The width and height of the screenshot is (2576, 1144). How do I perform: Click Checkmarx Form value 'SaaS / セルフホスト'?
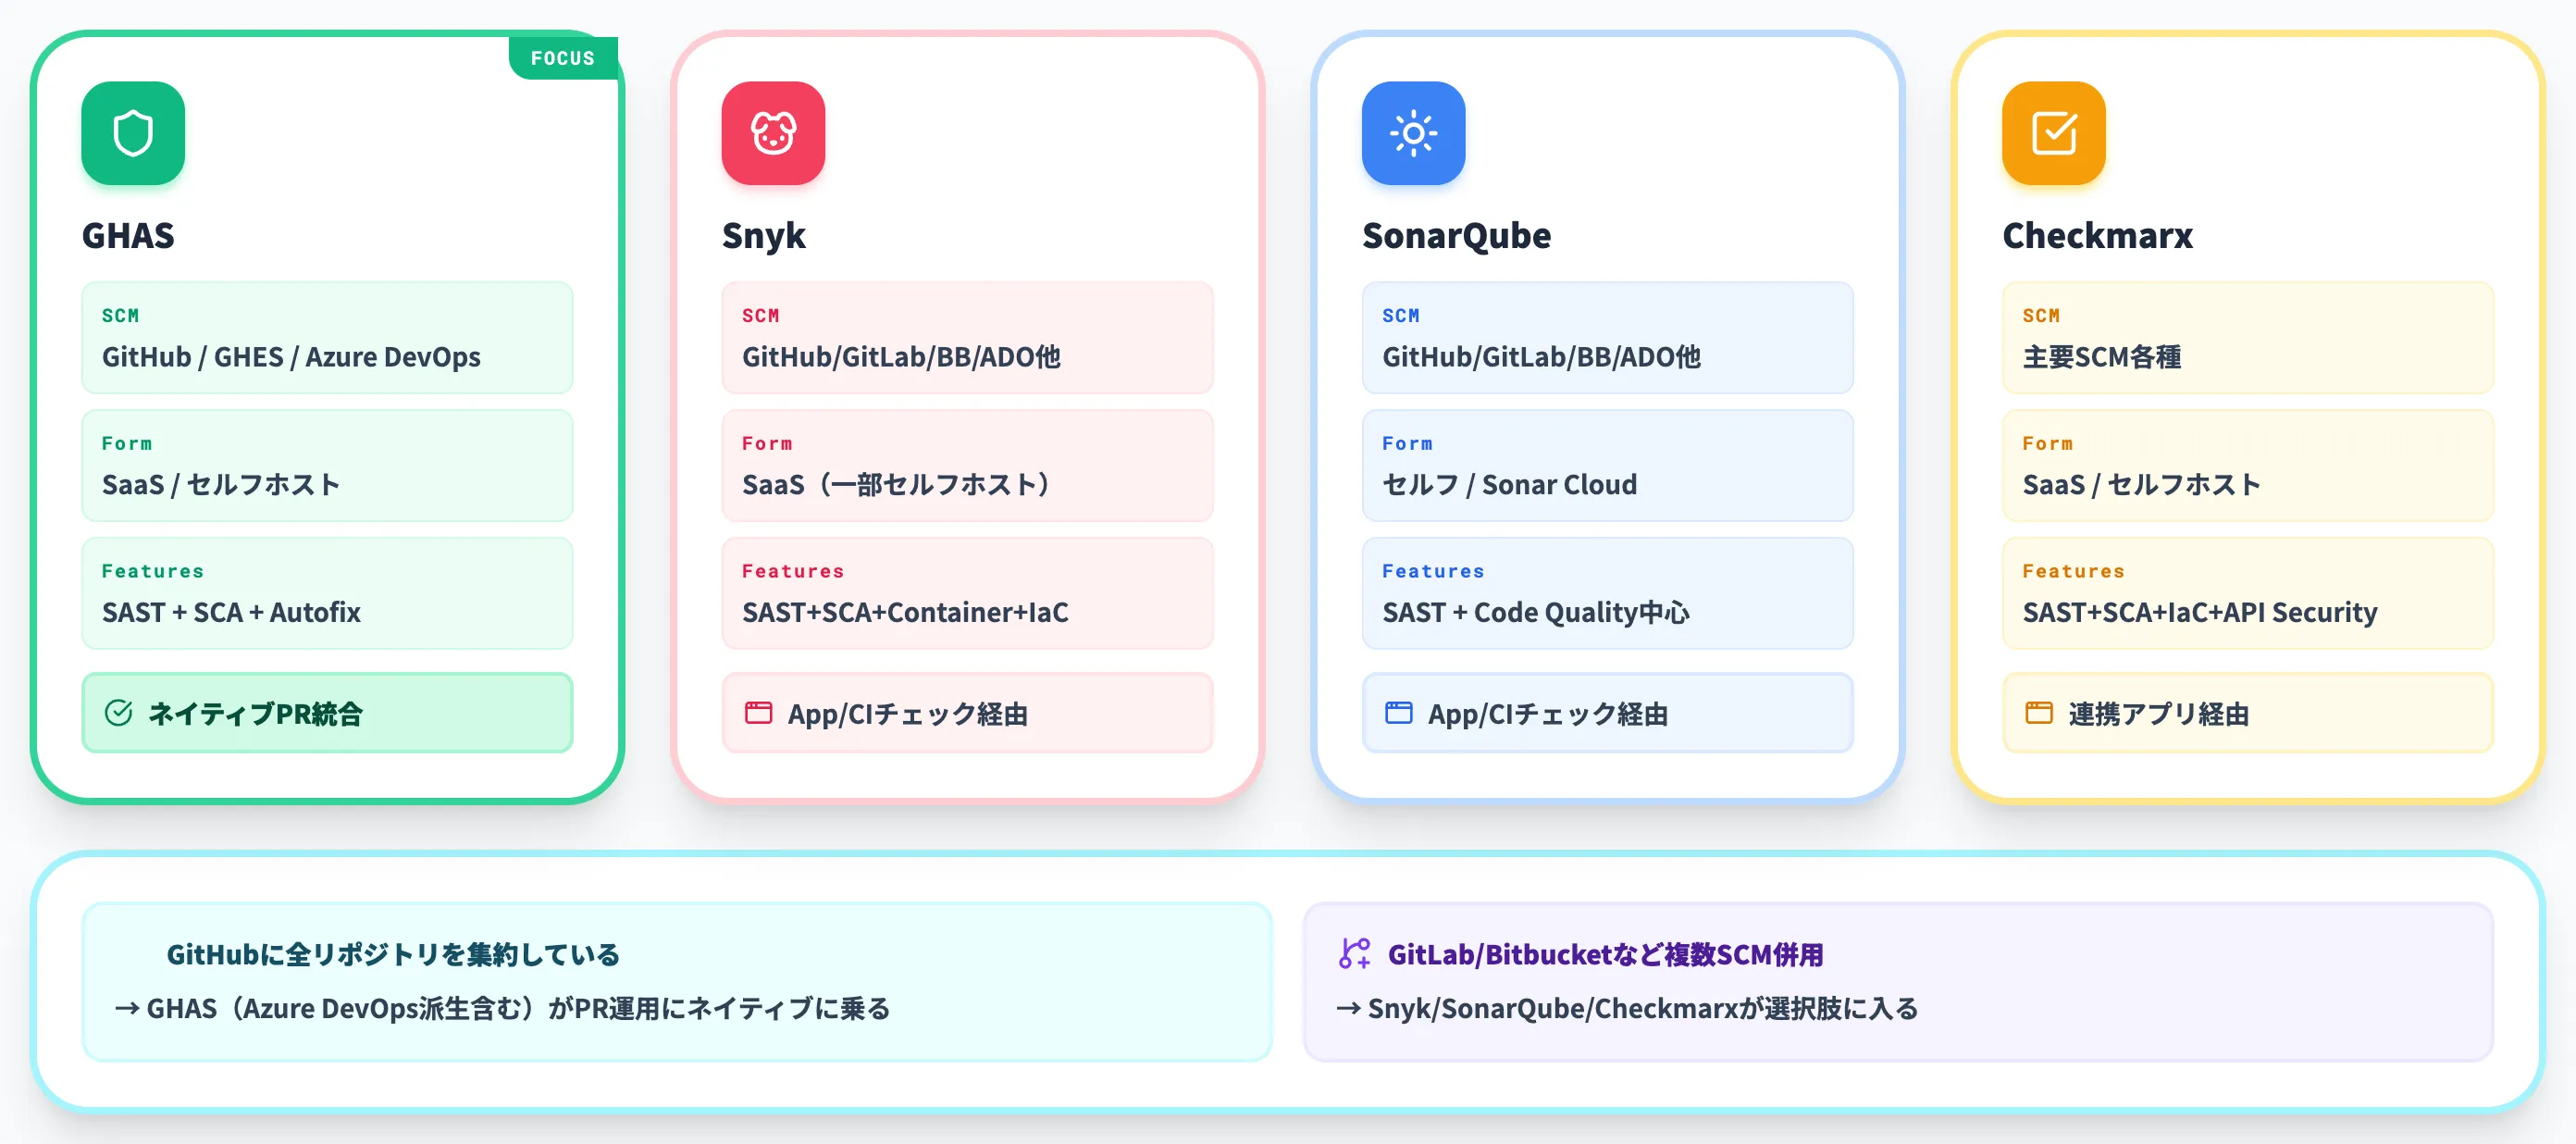[2141, 485]
